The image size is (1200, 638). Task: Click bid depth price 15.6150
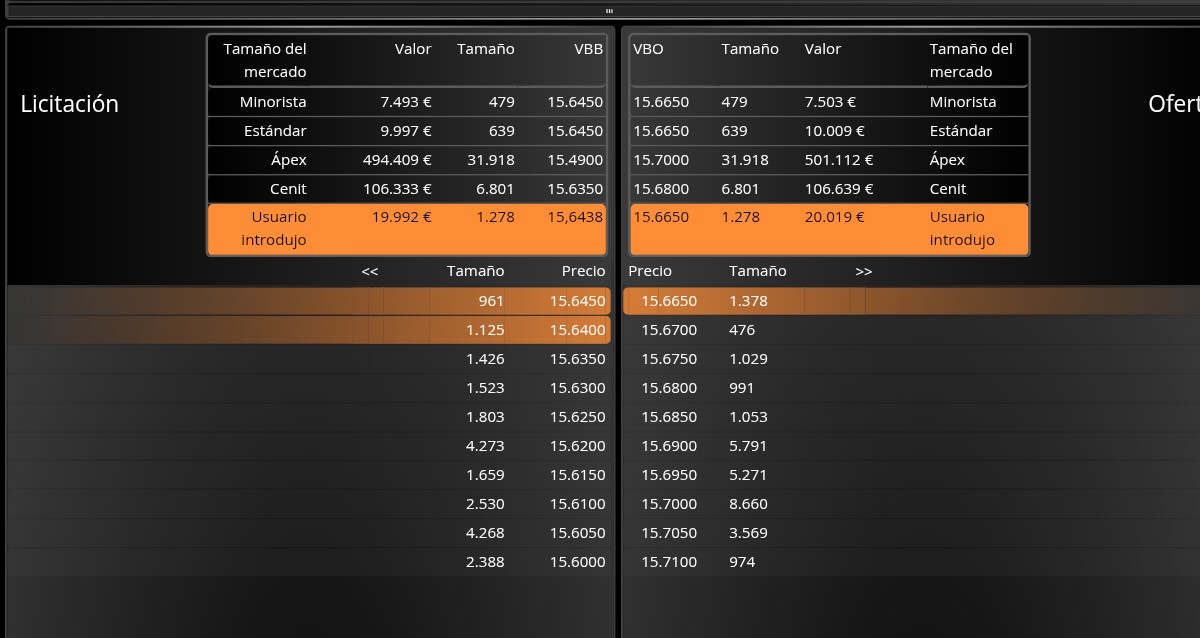pyautogui.click(x=577, y=475)
